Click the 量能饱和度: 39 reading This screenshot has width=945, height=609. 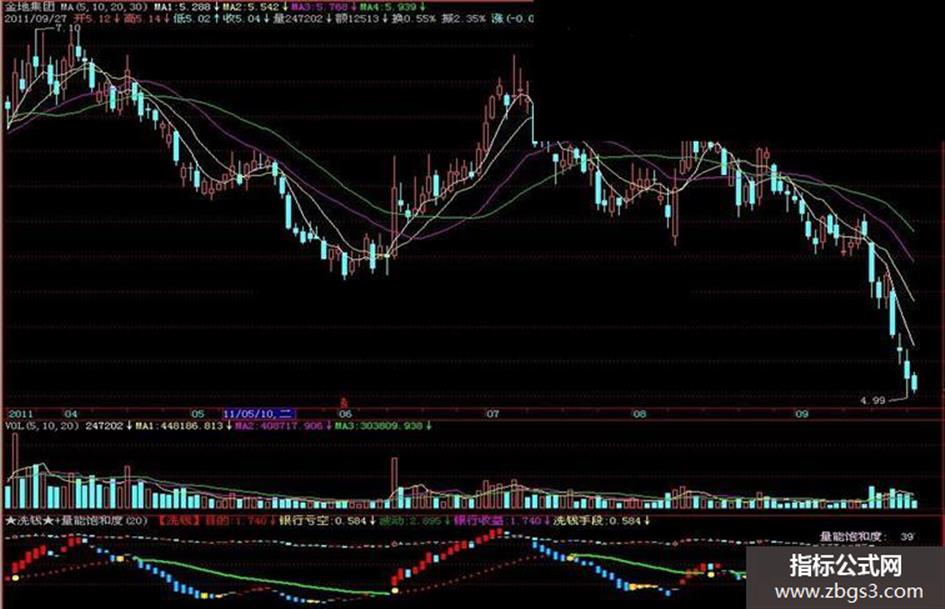868,536
